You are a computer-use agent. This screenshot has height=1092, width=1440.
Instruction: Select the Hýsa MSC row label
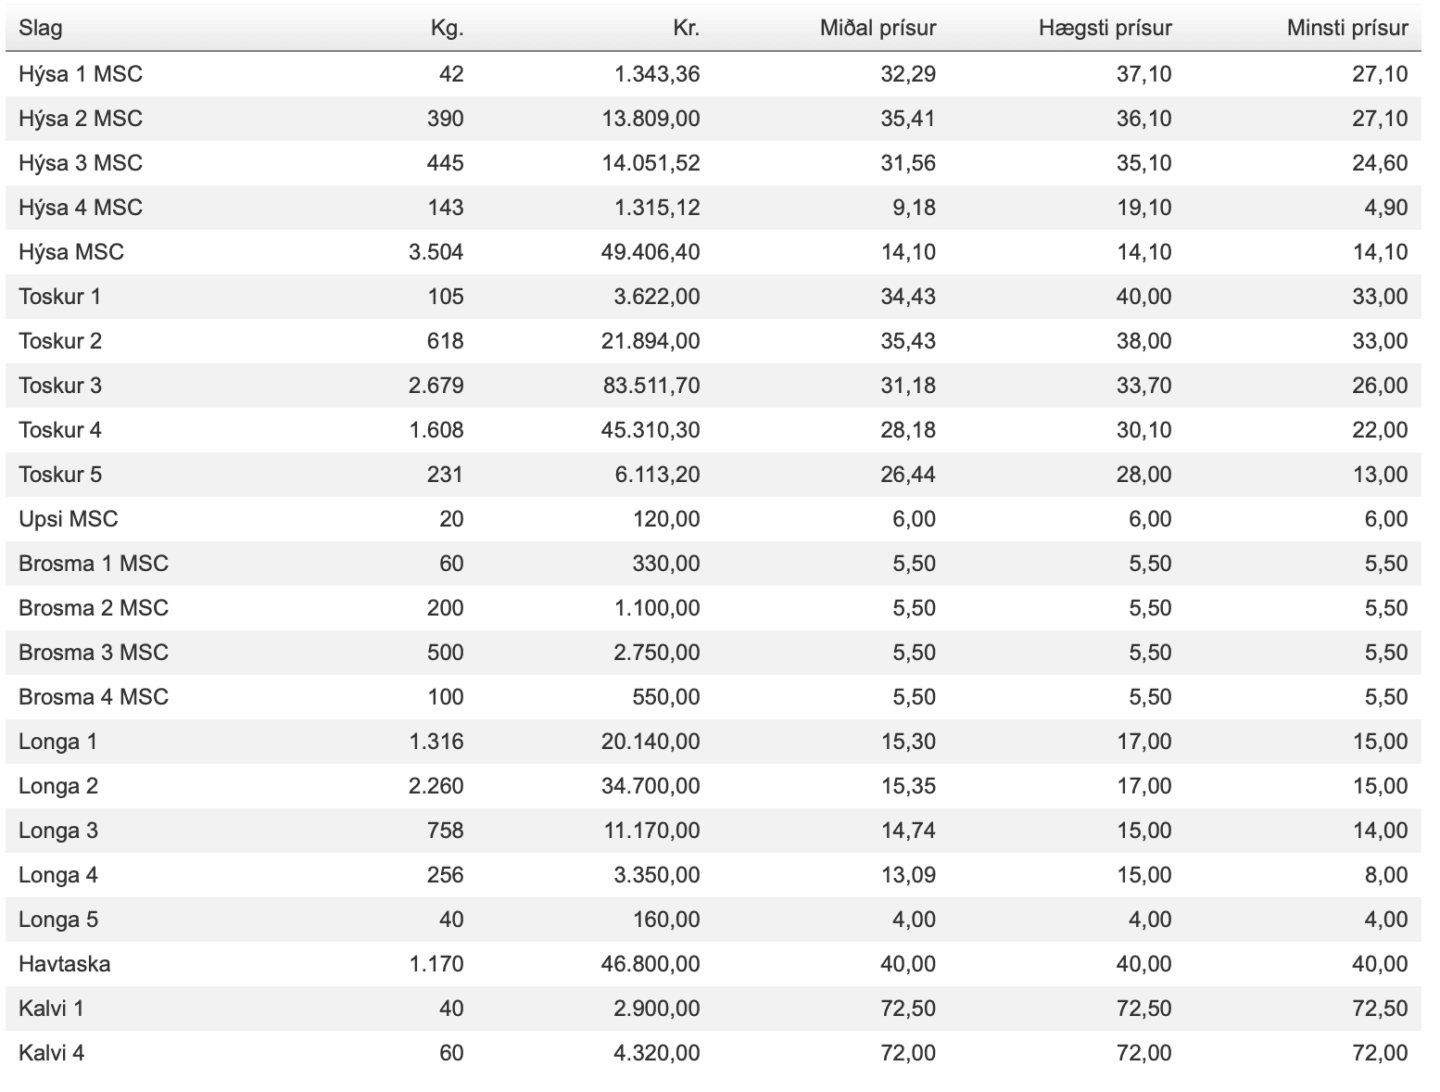71,252
